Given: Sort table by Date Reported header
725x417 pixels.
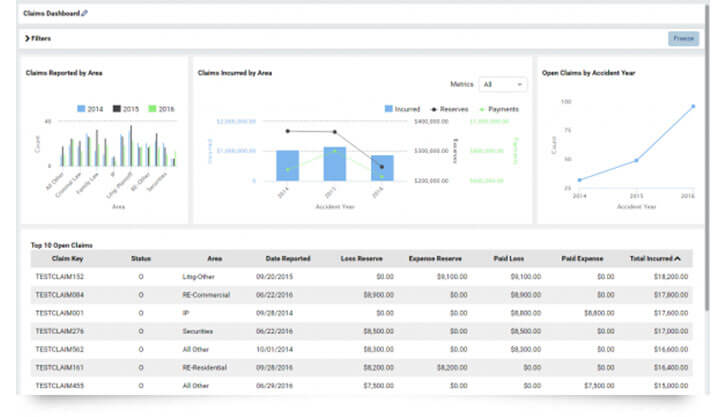Looking at the screenshot, I should tap(288, 258).
